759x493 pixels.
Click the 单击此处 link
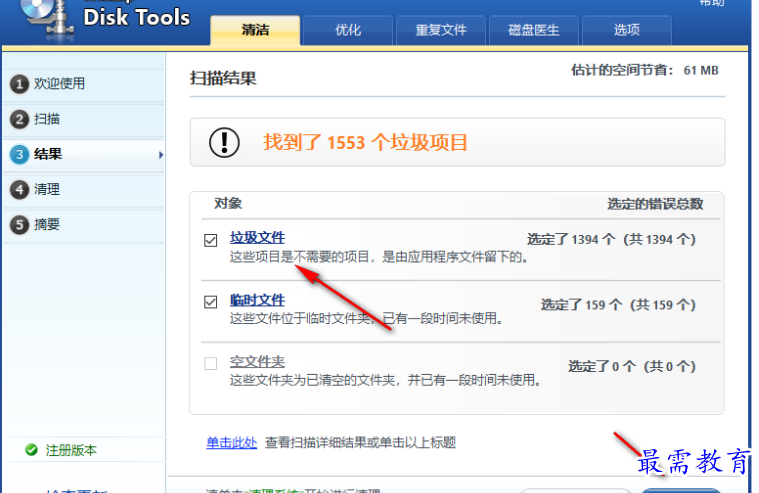pyautogui.click(x=231, y=443)
